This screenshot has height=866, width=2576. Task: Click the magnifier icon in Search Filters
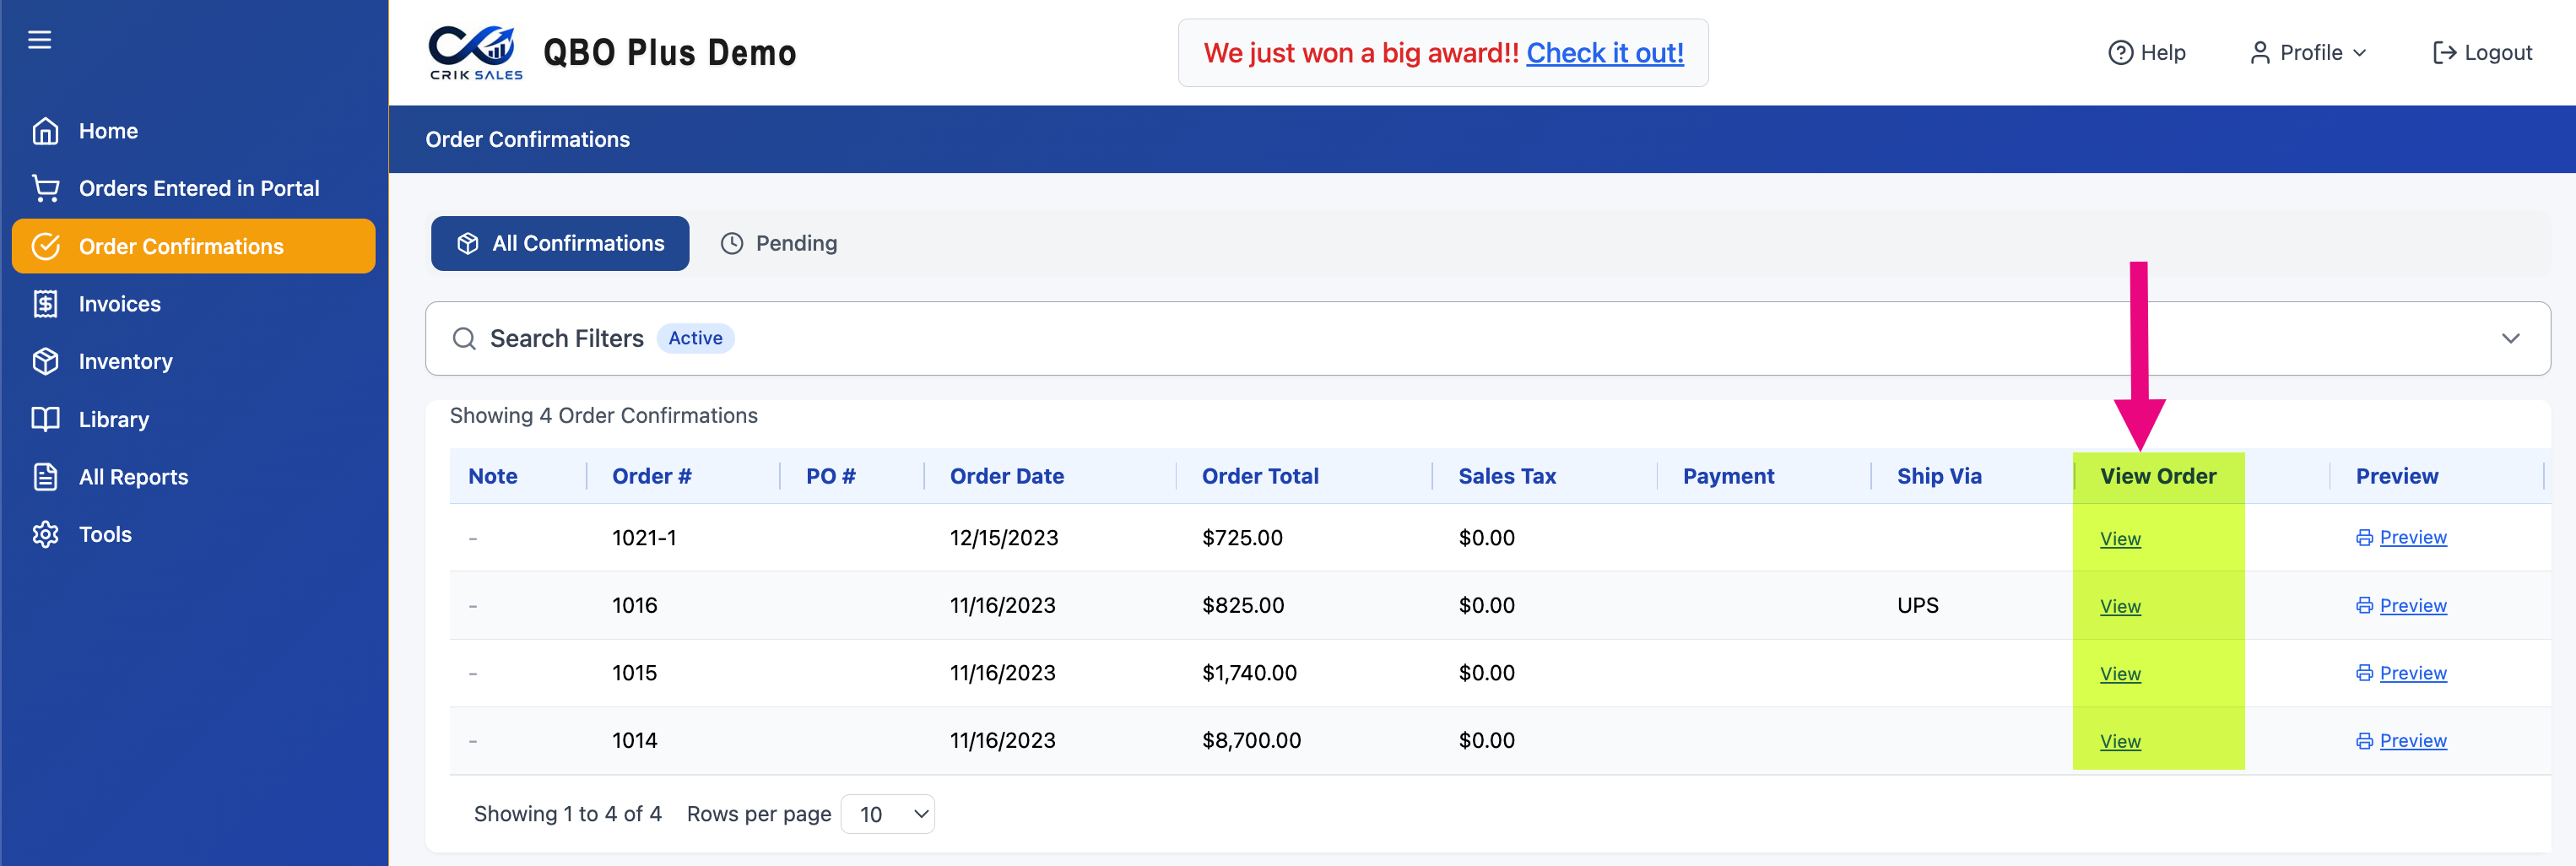pyautogui.click(x=464, y=339)
